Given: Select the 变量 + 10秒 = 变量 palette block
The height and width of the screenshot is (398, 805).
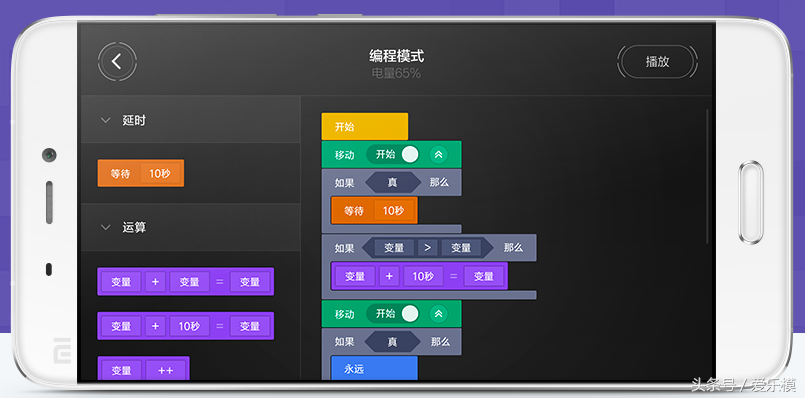Looking at the screenshot, I should click(x=185, y=326).
